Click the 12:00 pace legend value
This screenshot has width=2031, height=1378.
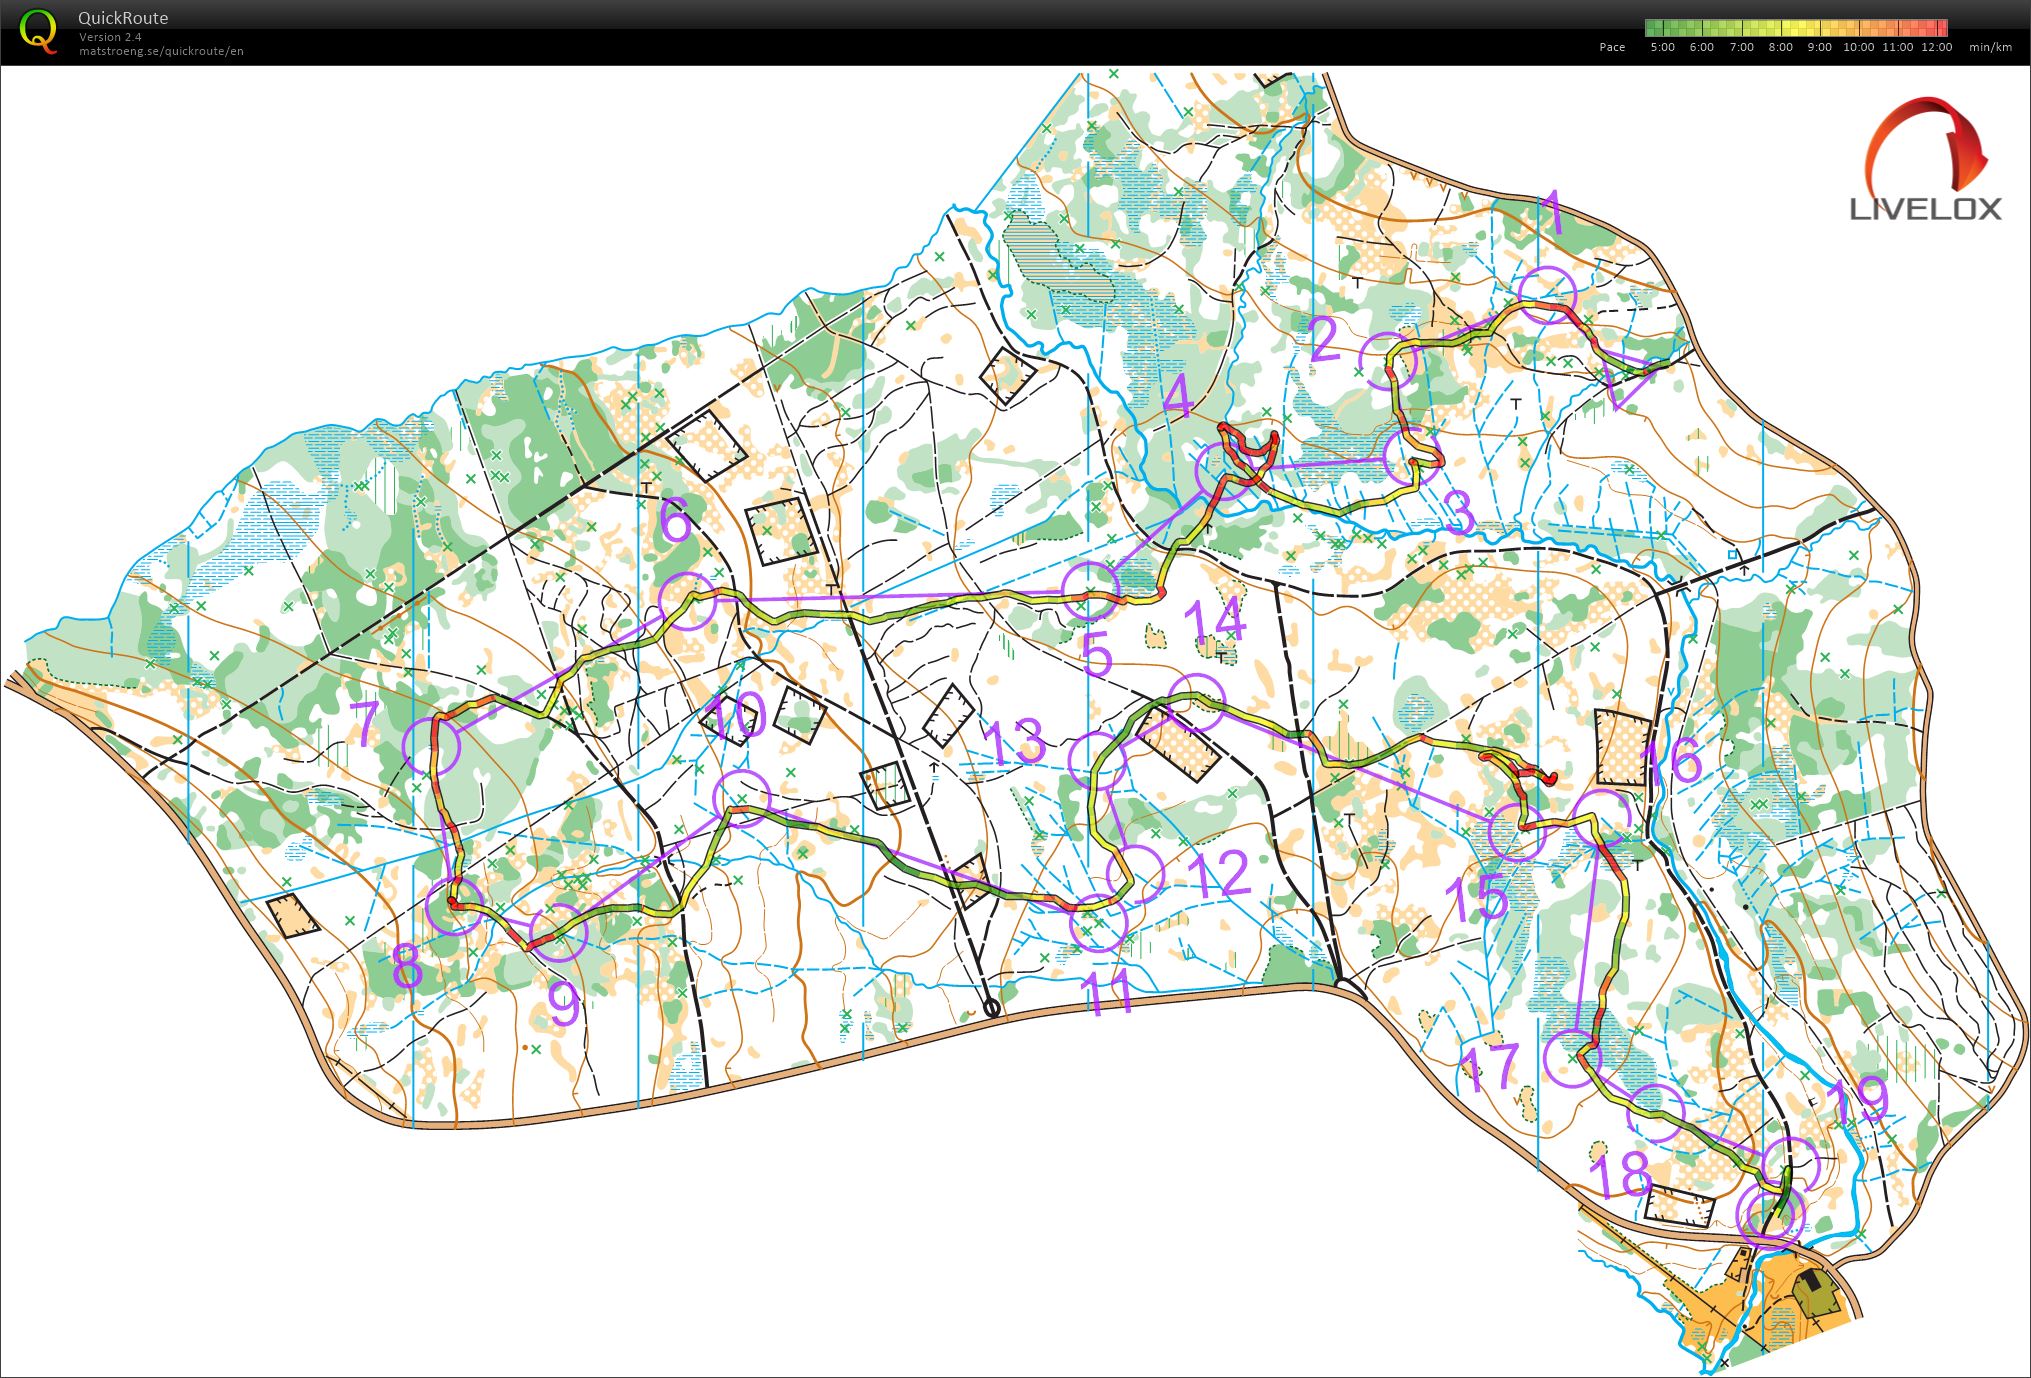(x=1936, y=47)
